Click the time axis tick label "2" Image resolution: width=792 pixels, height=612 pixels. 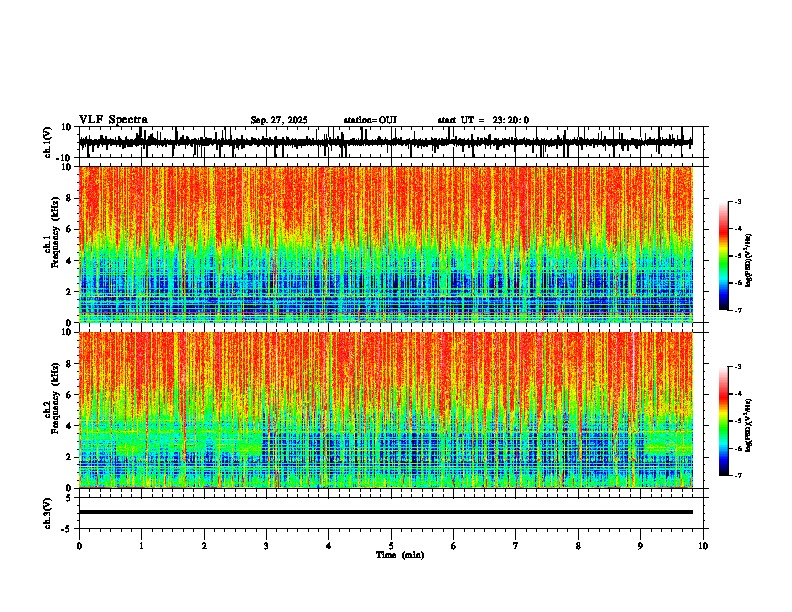tap(204, 546)
